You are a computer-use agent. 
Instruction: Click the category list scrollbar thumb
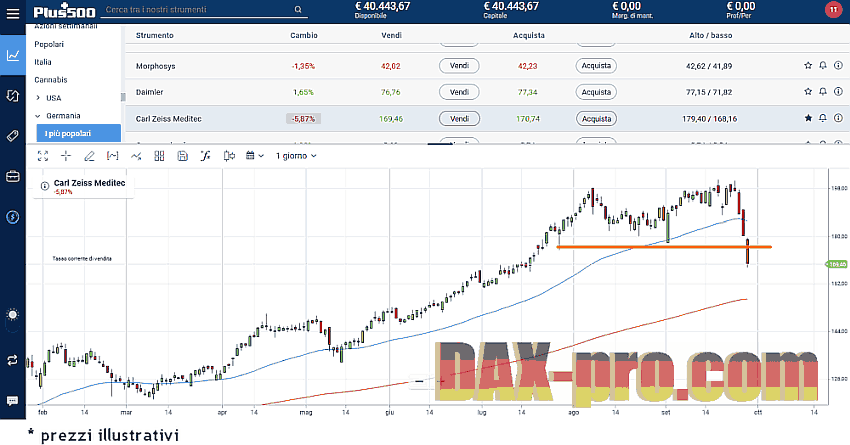[x=123, y=97]
